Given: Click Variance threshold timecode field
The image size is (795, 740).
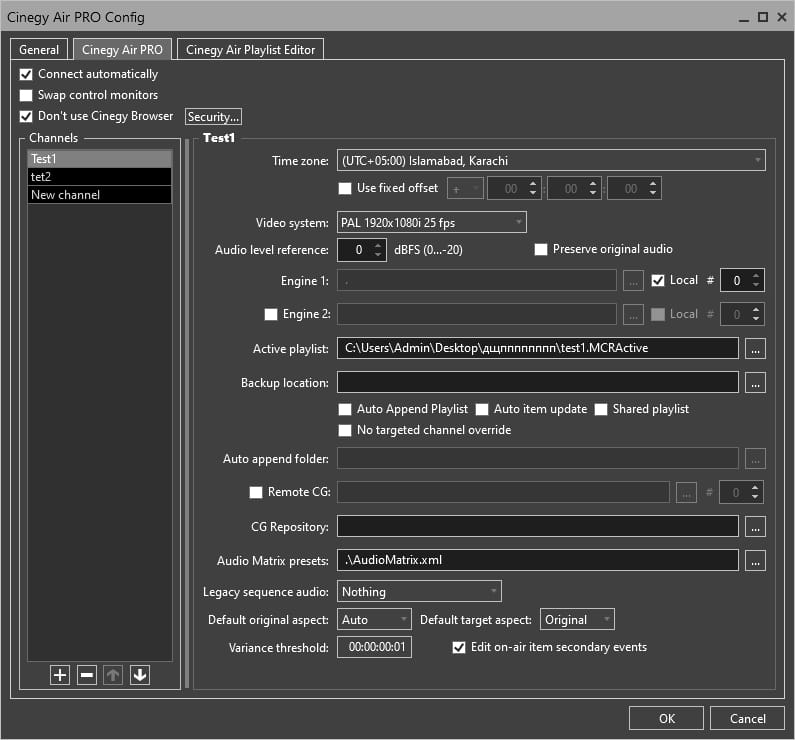Looking at the screenshot, I should coord(374,647).
